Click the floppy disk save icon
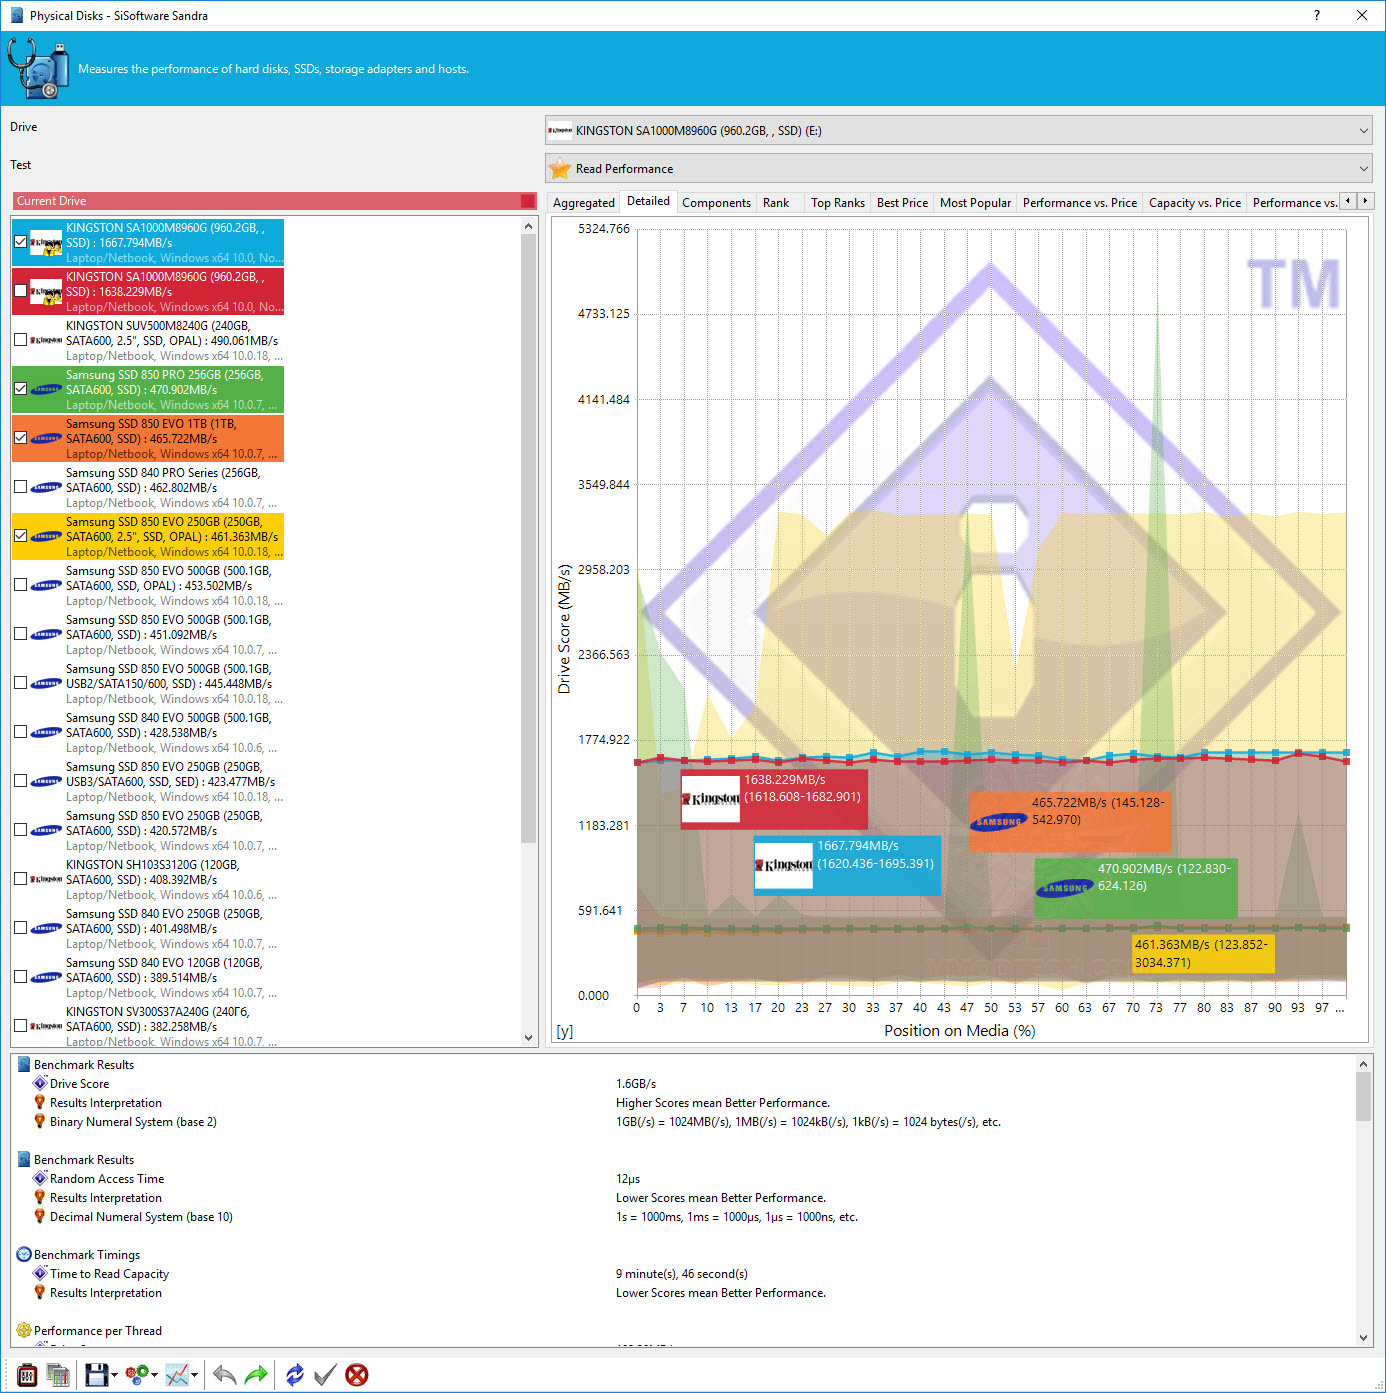Viewport: 1386px width, 1393px height. click(96, 1375)
